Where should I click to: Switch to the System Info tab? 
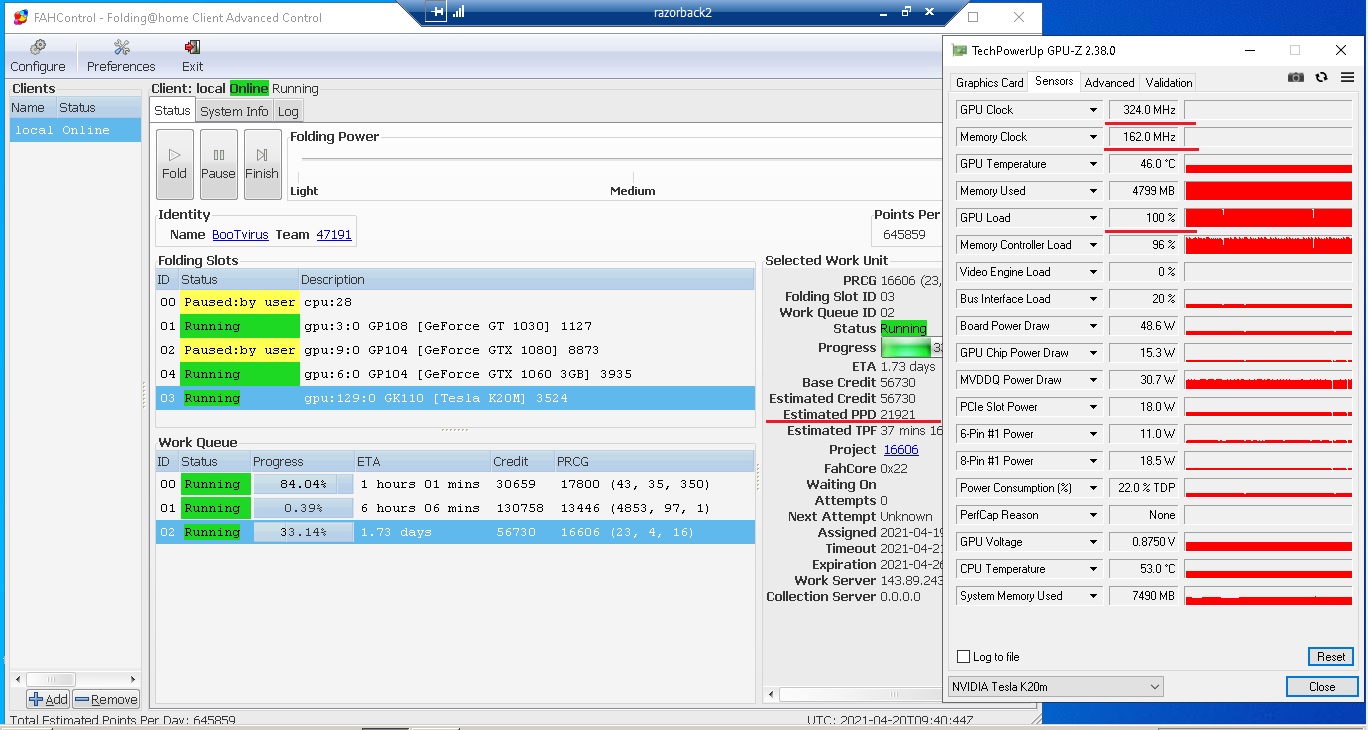pos(234,112)
